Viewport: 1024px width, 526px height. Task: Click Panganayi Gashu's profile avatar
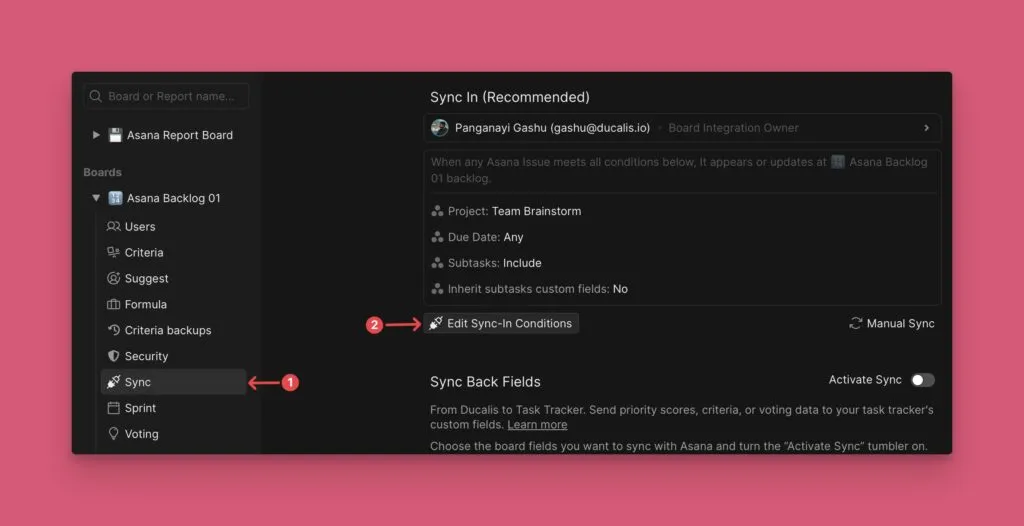[x=440, y=128]
